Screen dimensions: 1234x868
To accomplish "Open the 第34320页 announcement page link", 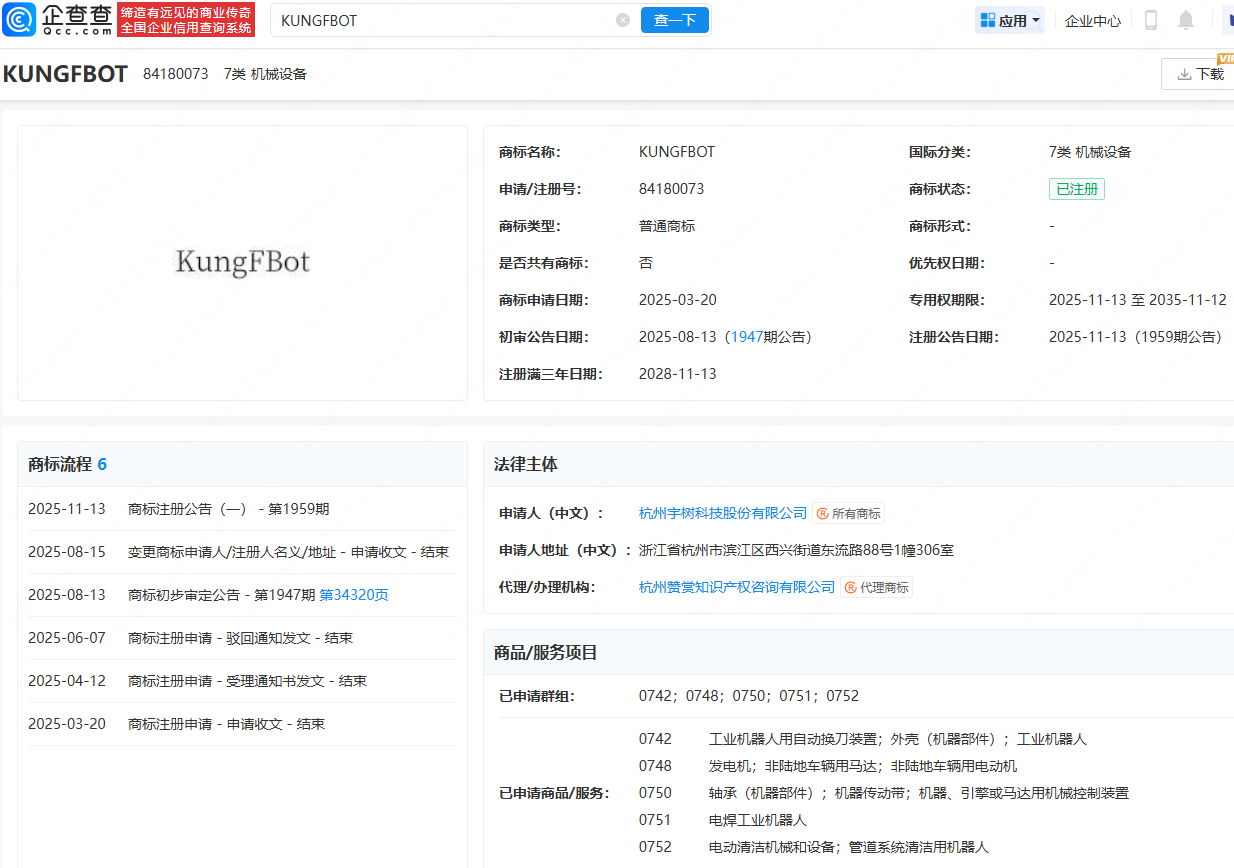I will pyautogui.click(x=353, y=594).
